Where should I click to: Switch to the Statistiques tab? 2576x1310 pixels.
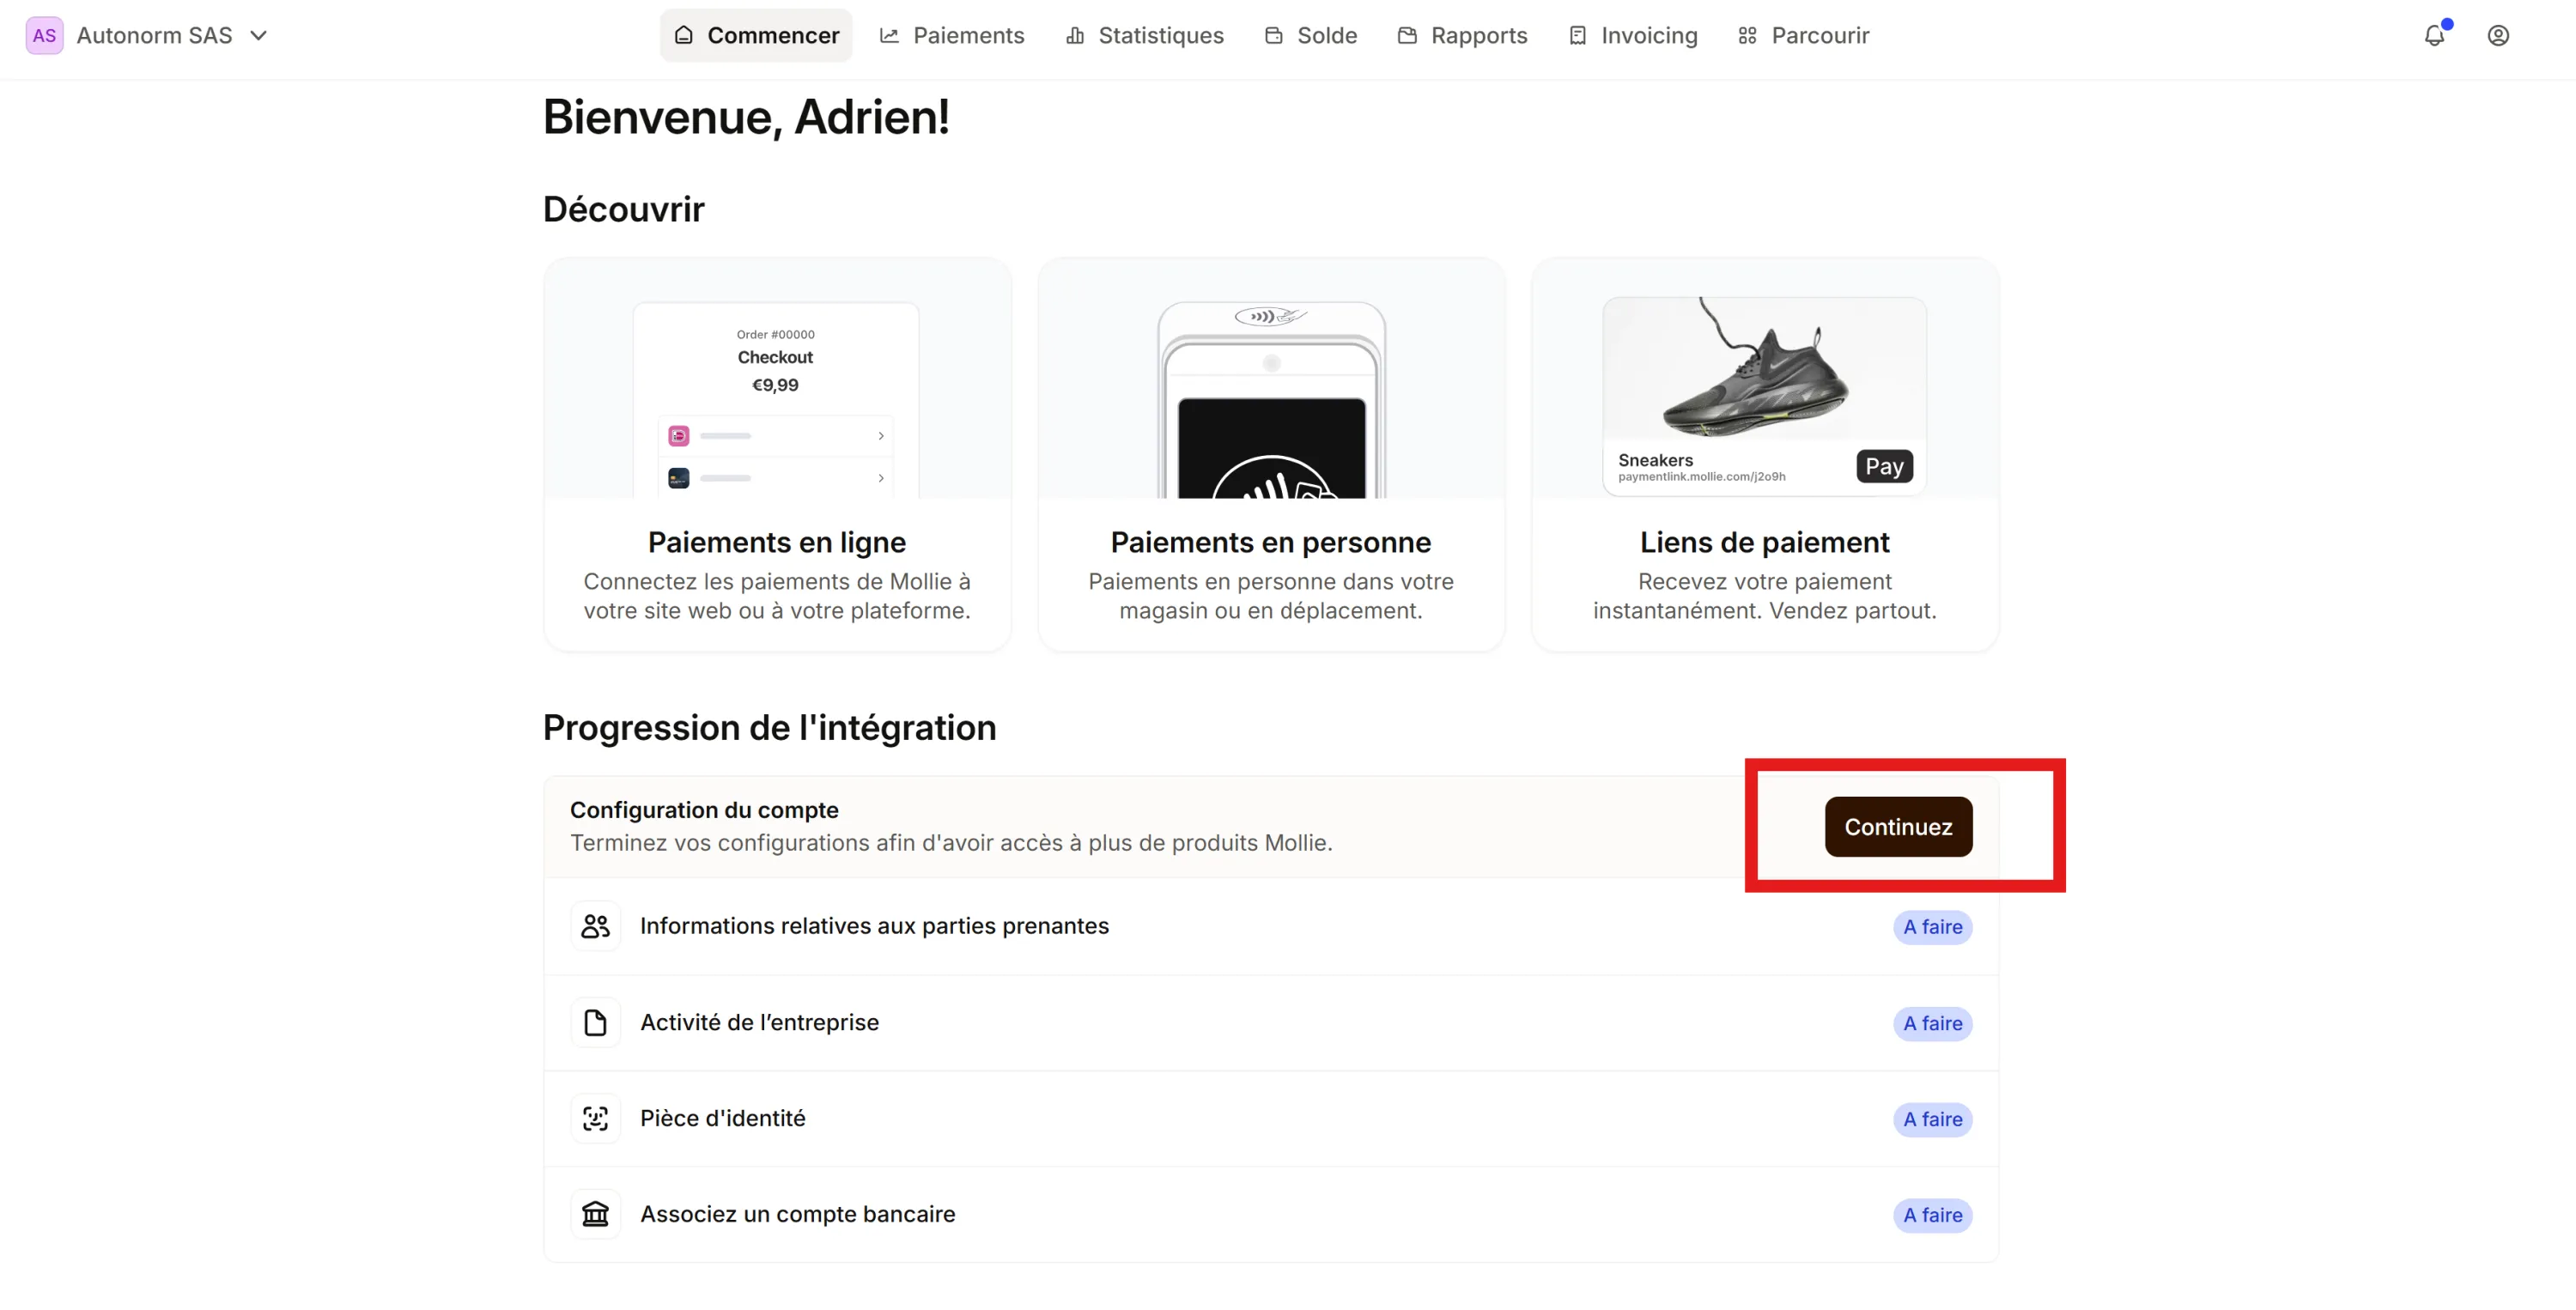pyautogui.click(x=1145, y=36)
